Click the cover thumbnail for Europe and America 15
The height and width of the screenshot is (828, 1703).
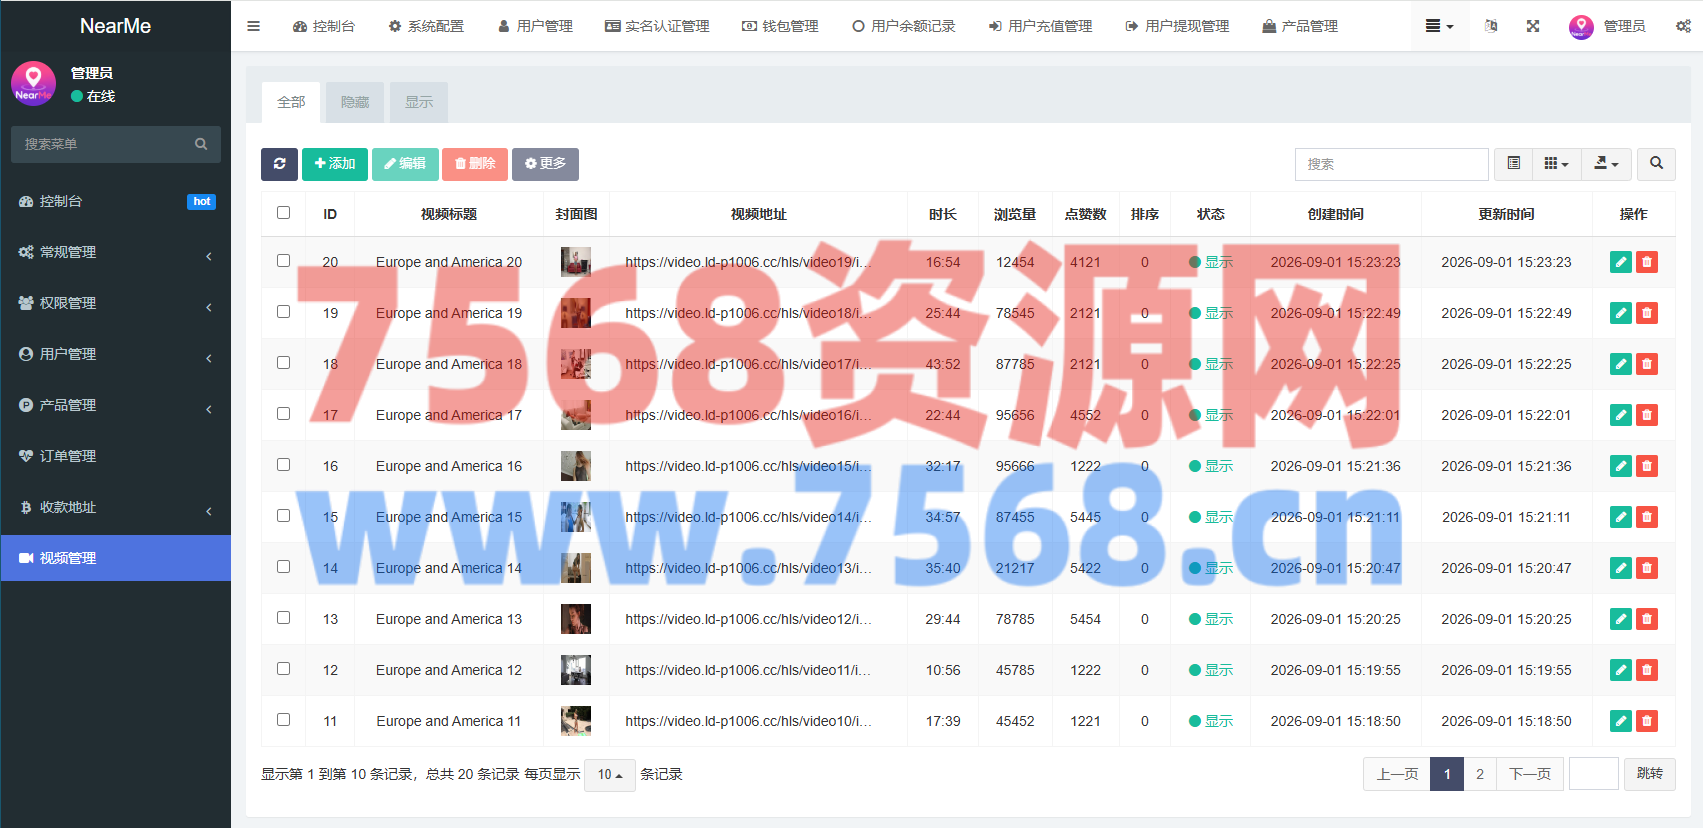click(576, 517)
